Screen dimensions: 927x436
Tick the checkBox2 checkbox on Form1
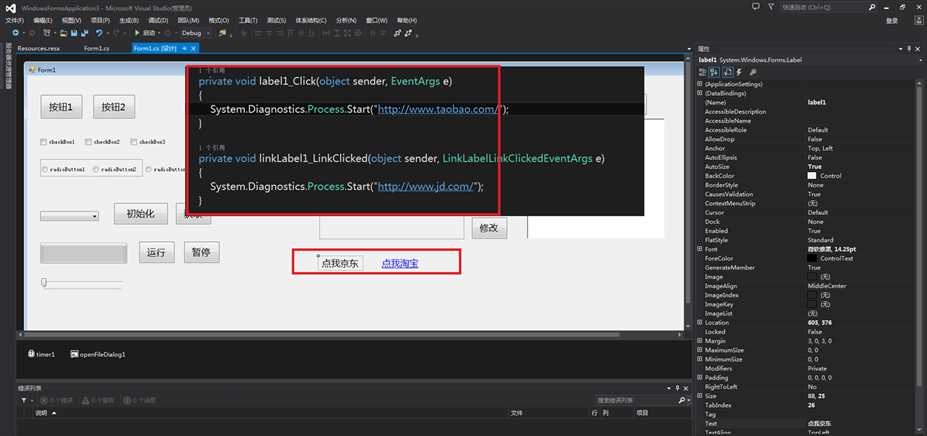click(88, 142)
